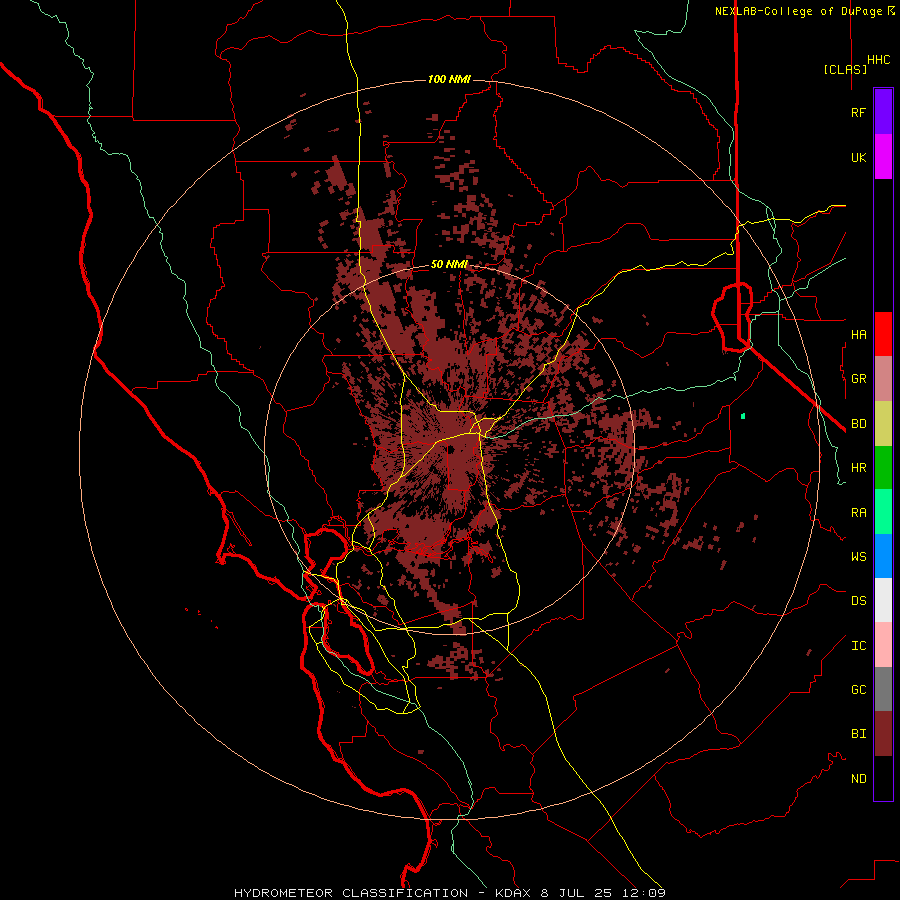This screenshot has width=900, height=900.
Task: Click the KDAX station identifier
Action: [x=514, y=893]
